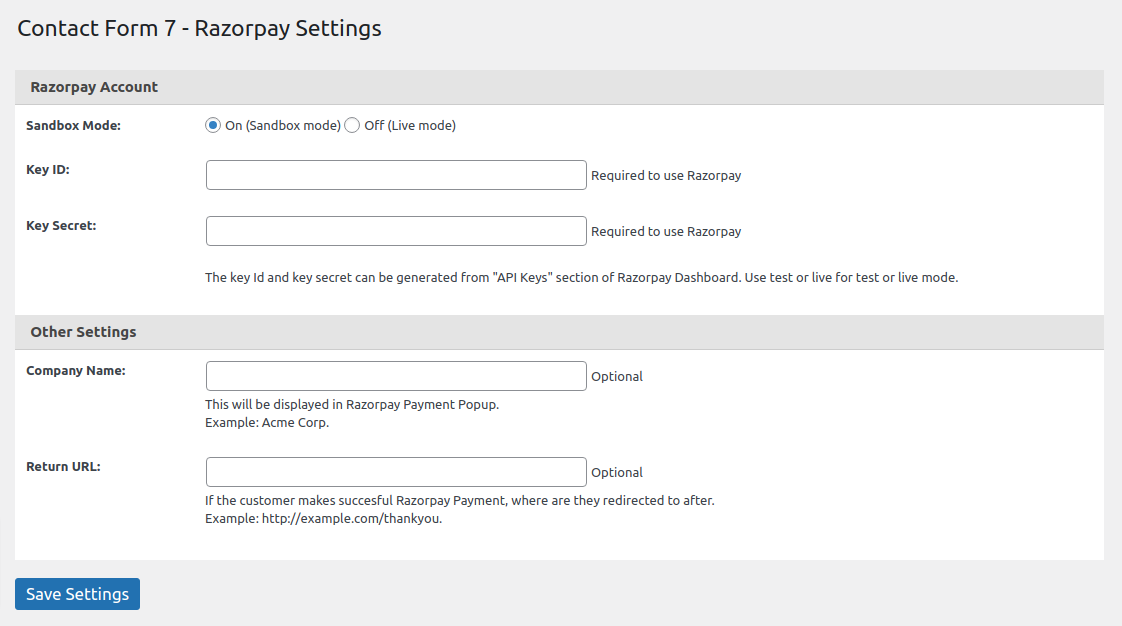The height and width of the screenshot is (626, 1122).
Task: Click 'Optional' text beside Return URL field
Action: 617,472
